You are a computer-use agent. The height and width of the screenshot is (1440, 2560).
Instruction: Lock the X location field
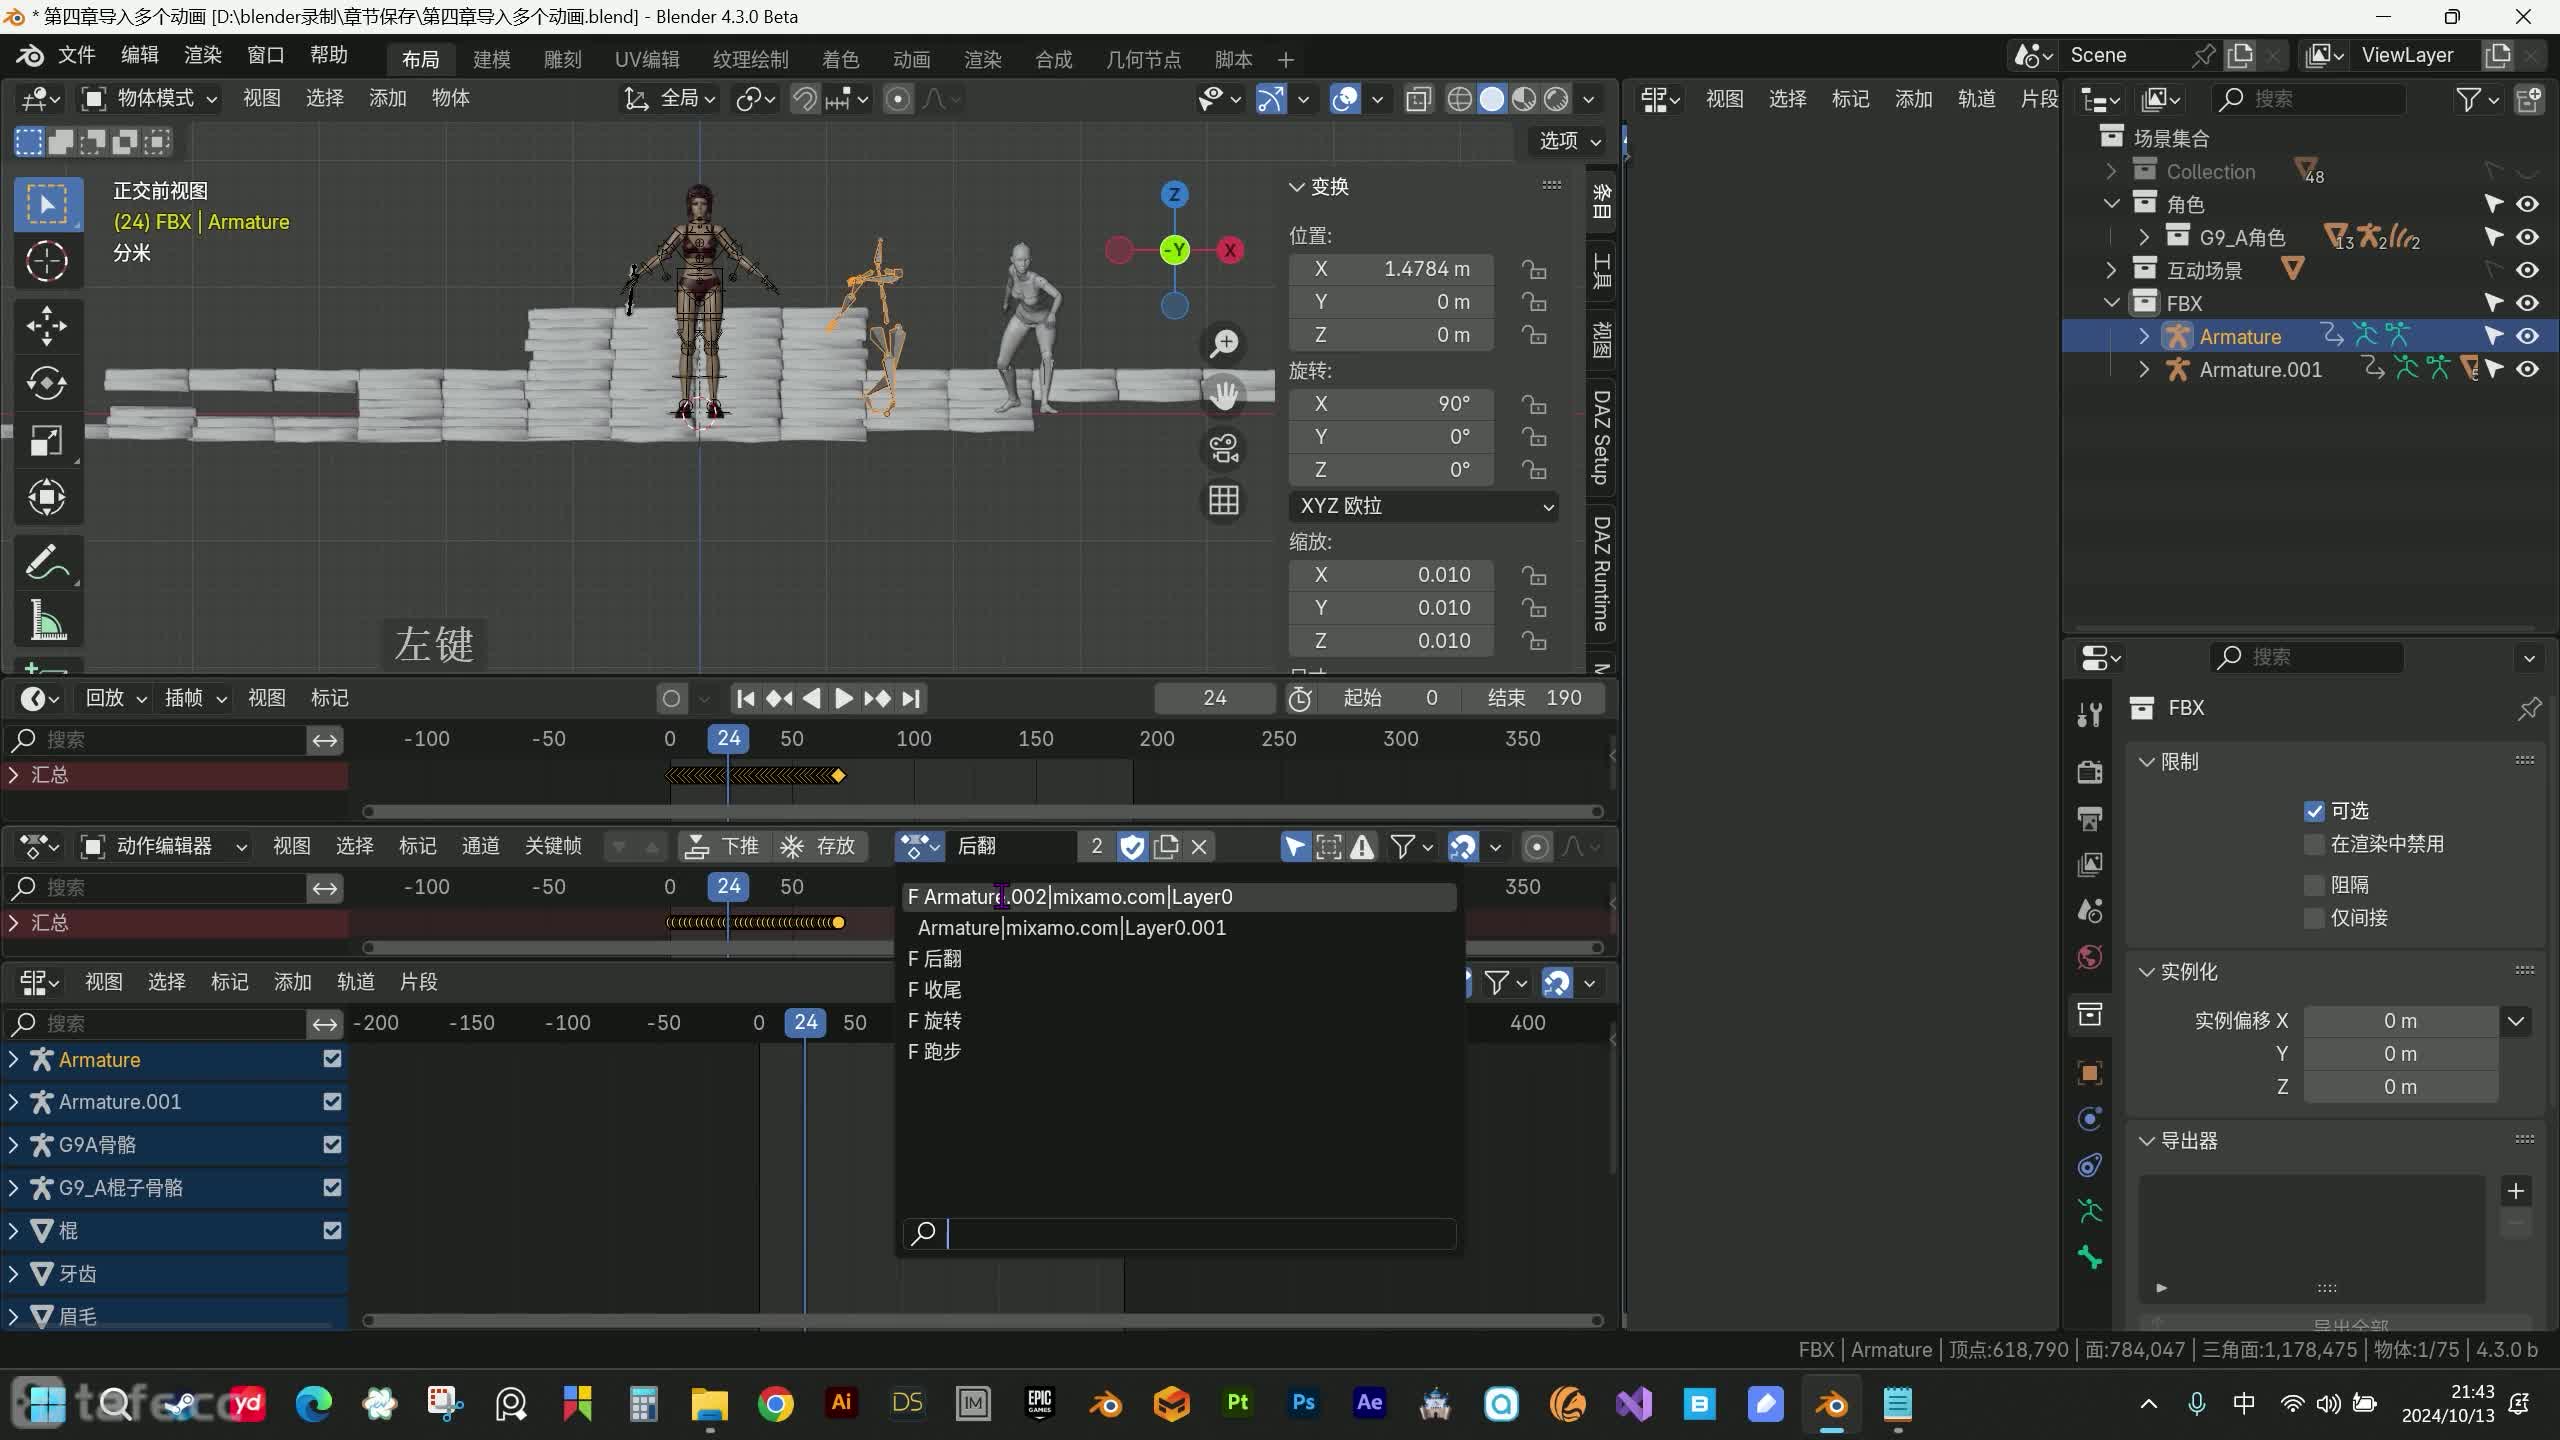1533,269
